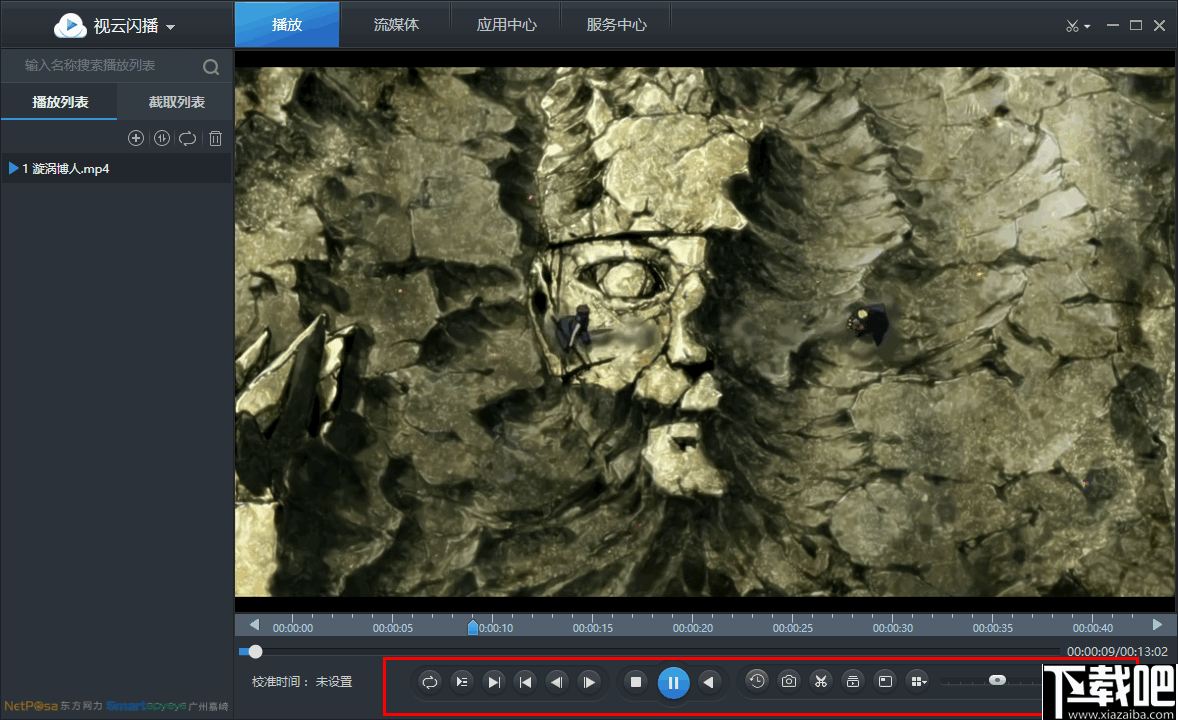The height and width of the screenshot is (720, 1178).
Task: Open the multi-screen grid layout dropdown
Action: (918, 681)
